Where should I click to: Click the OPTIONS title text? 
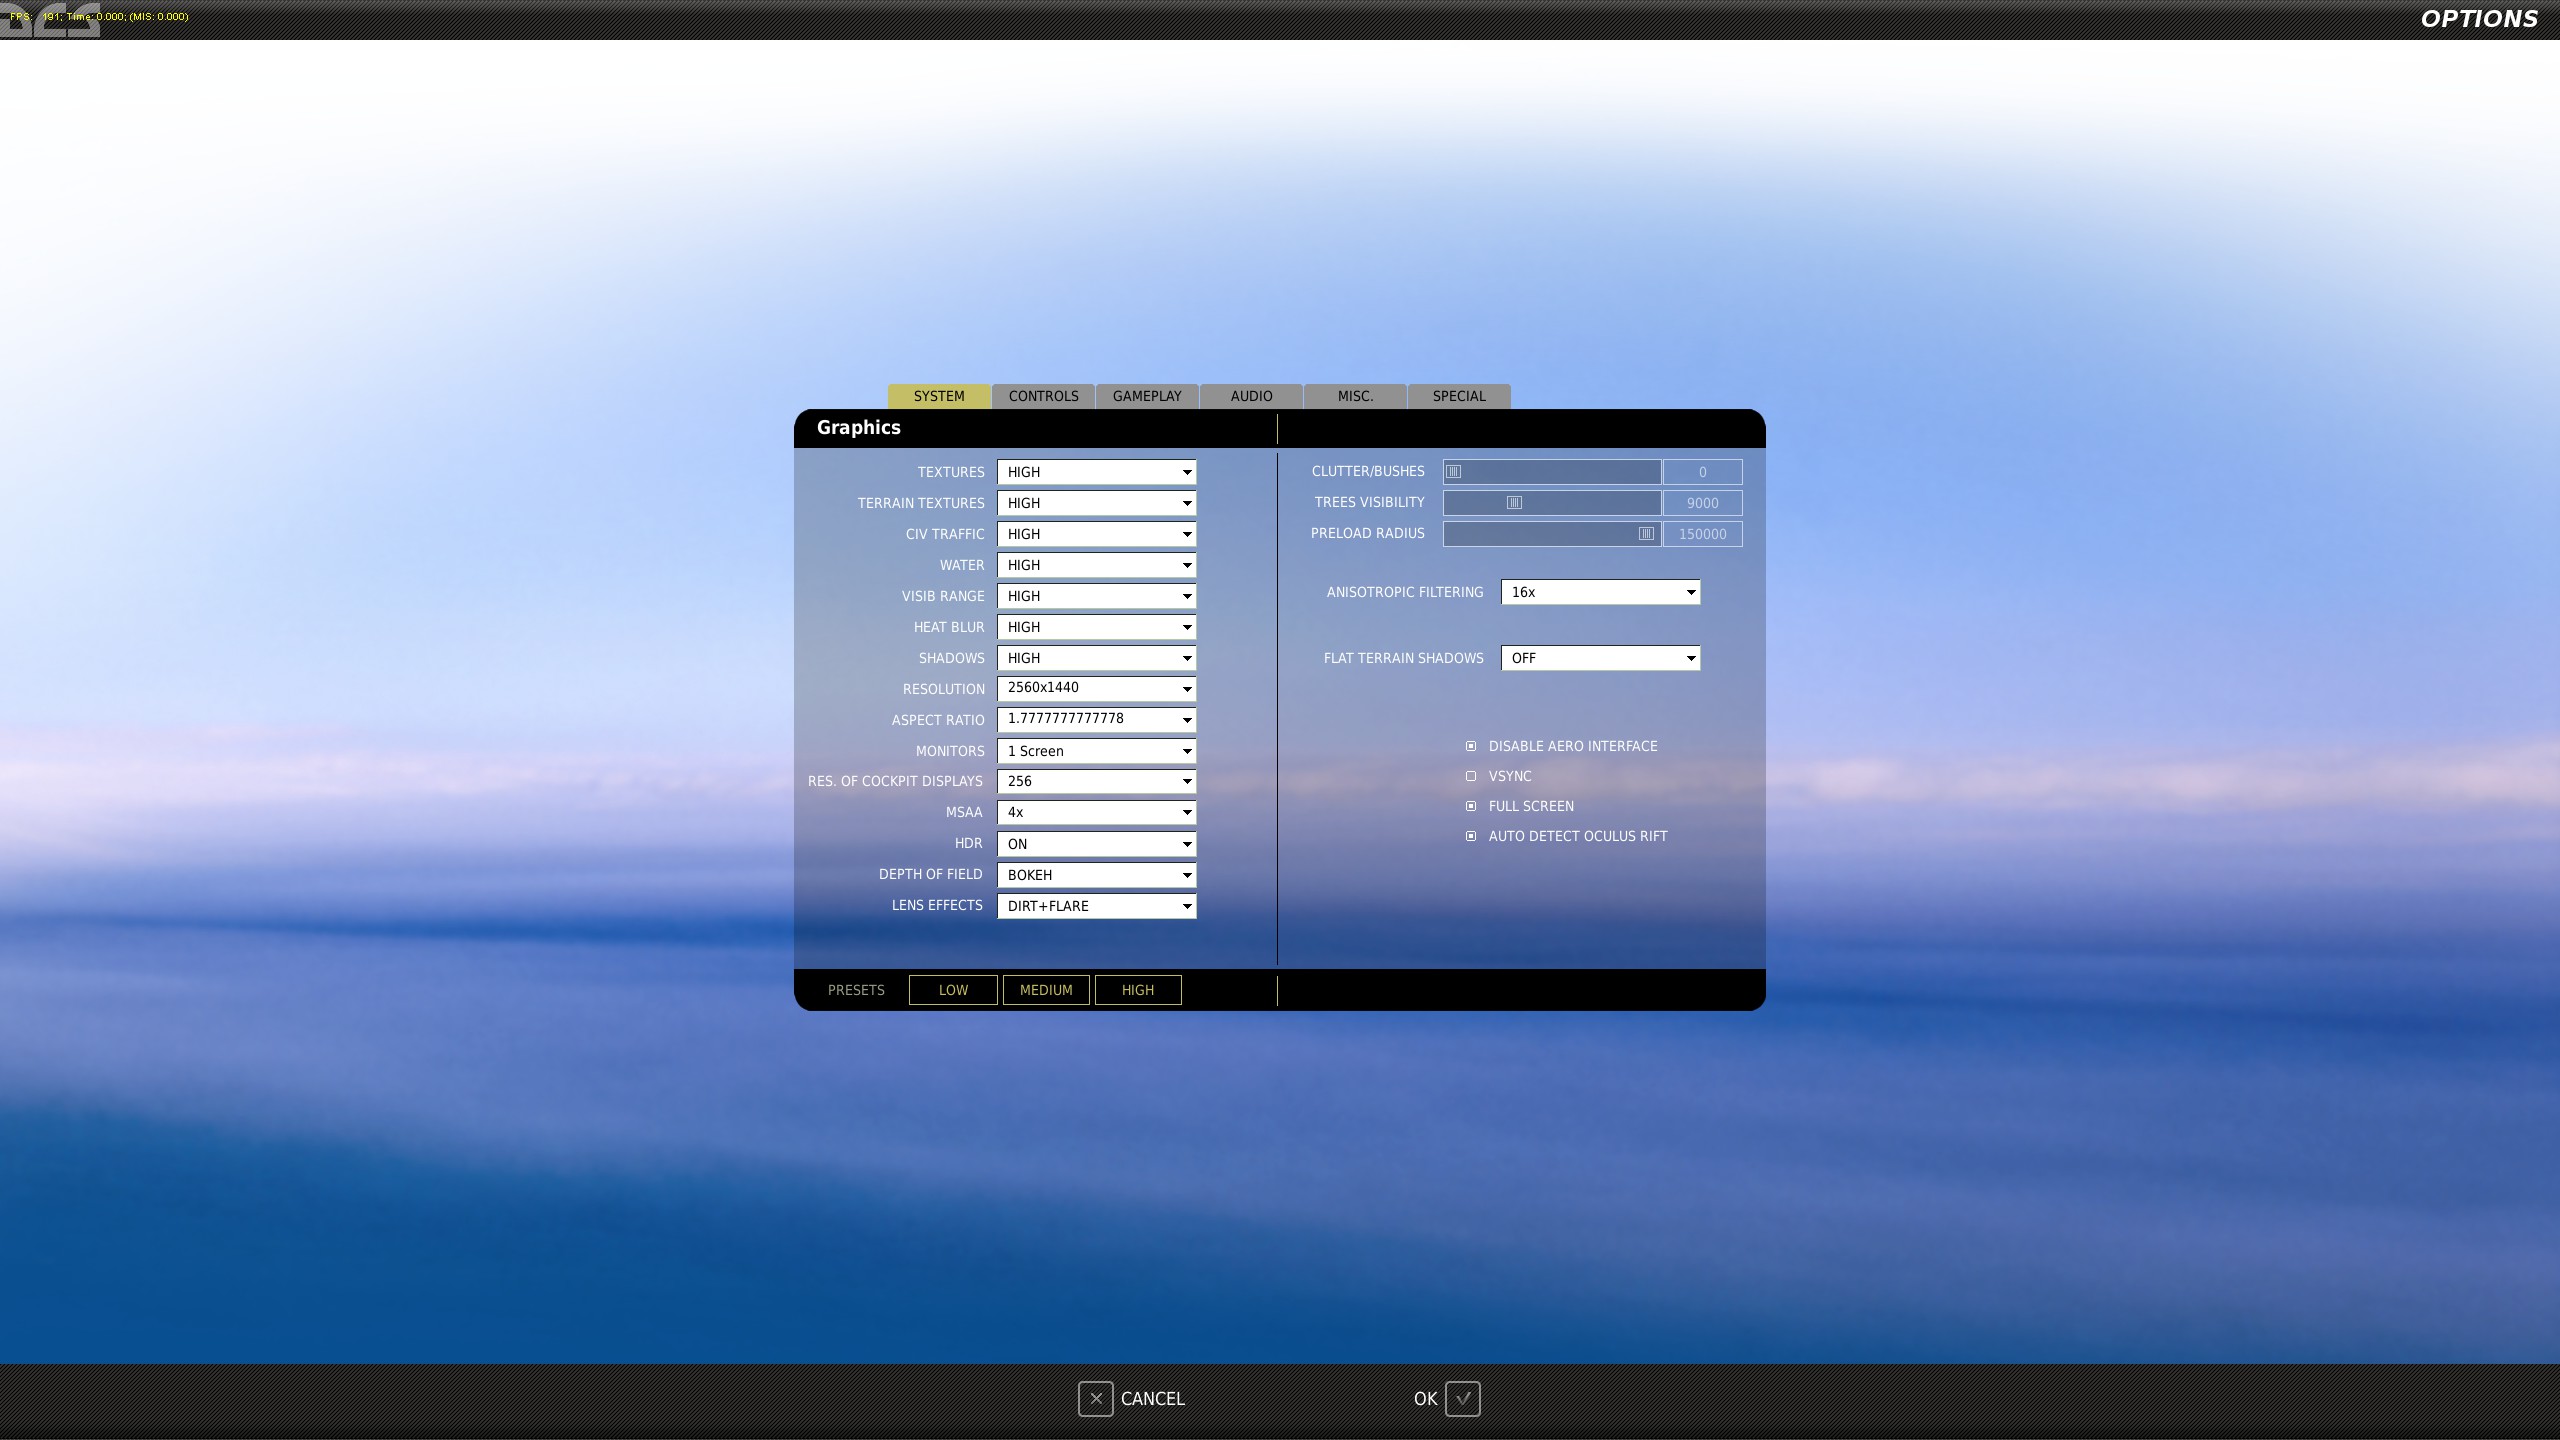pos(2479,19)
